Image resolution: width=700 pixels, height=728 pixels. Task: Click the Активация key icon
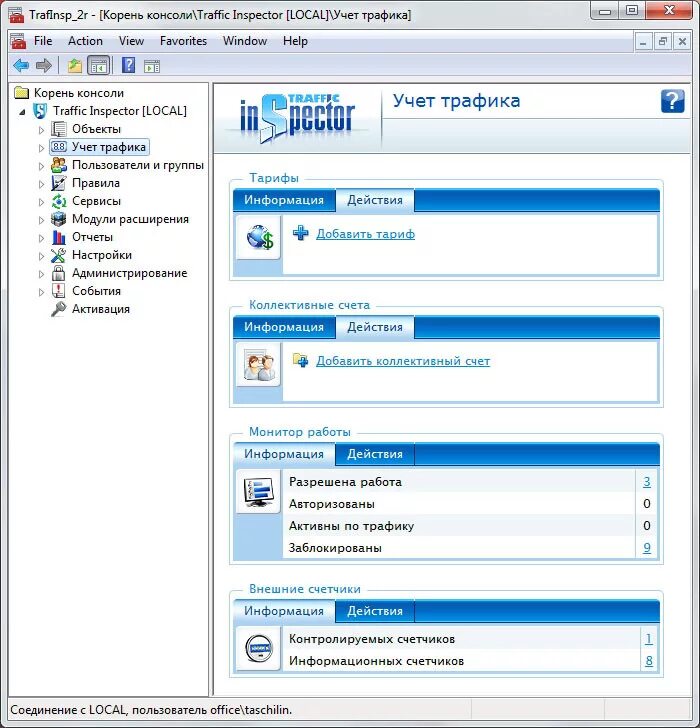coord(58,309)
